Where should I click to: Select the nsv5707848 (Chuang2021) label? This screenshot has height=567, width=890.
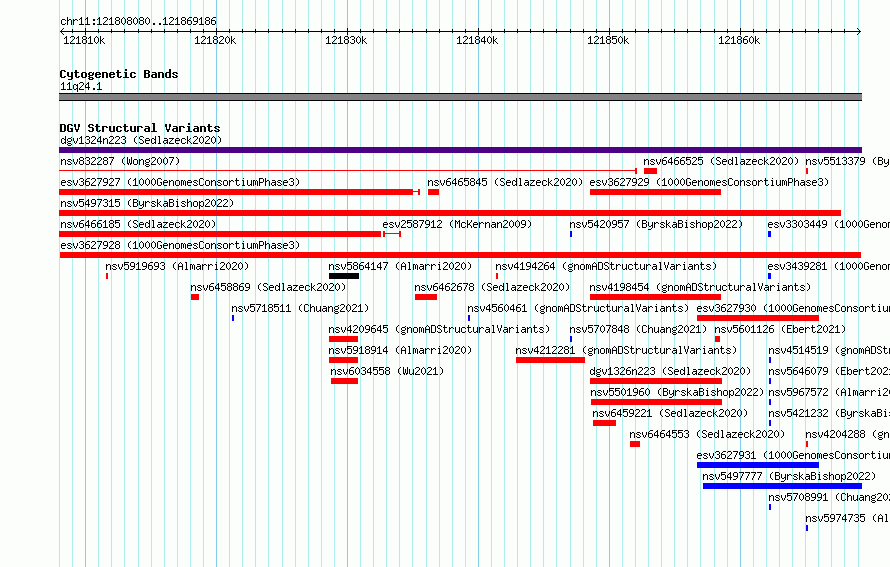639,329
